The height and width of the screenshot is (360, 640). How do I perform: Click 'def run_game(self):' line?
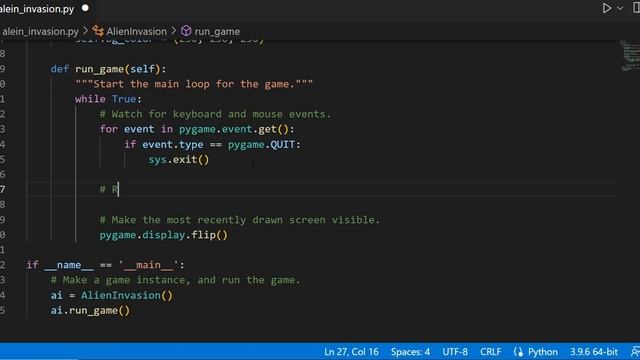point(108,69)
